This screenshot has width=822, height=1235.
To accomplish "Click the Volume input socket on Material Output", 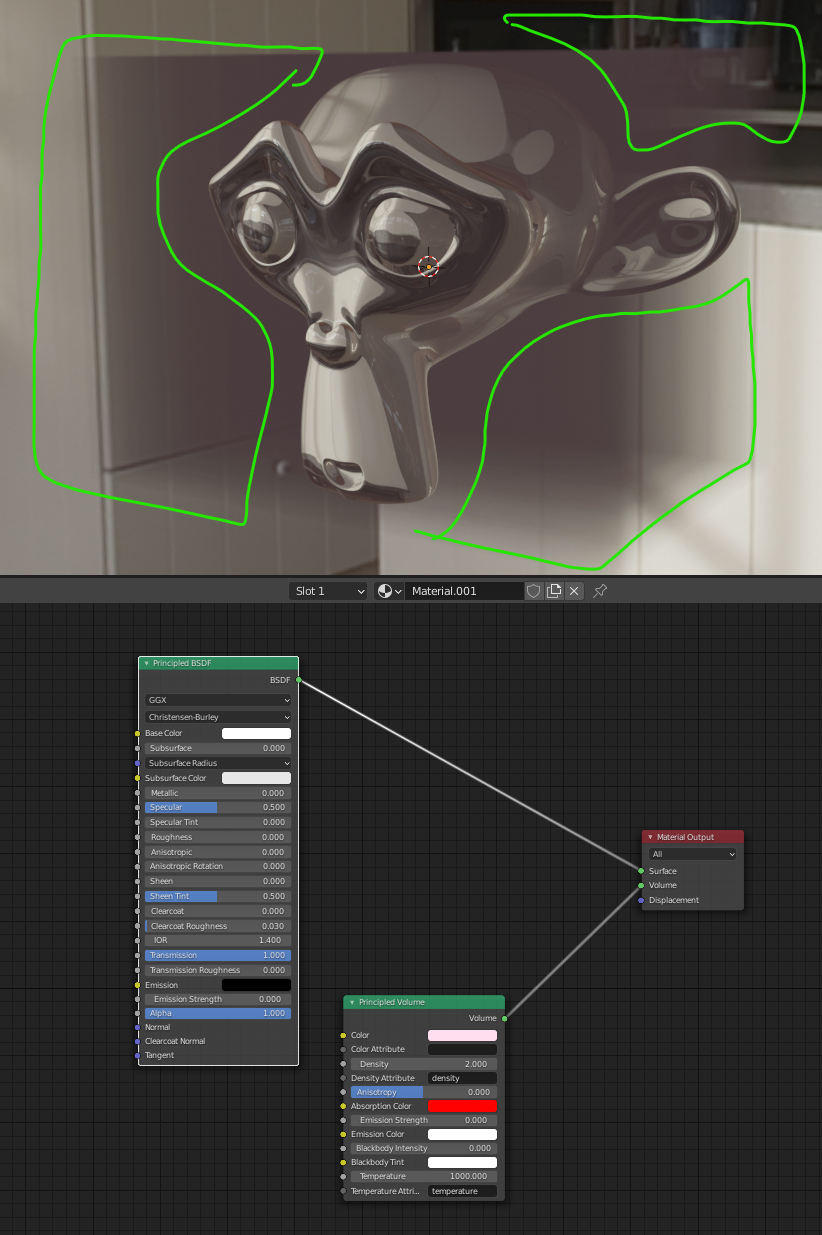I will (x=641, y=885).
